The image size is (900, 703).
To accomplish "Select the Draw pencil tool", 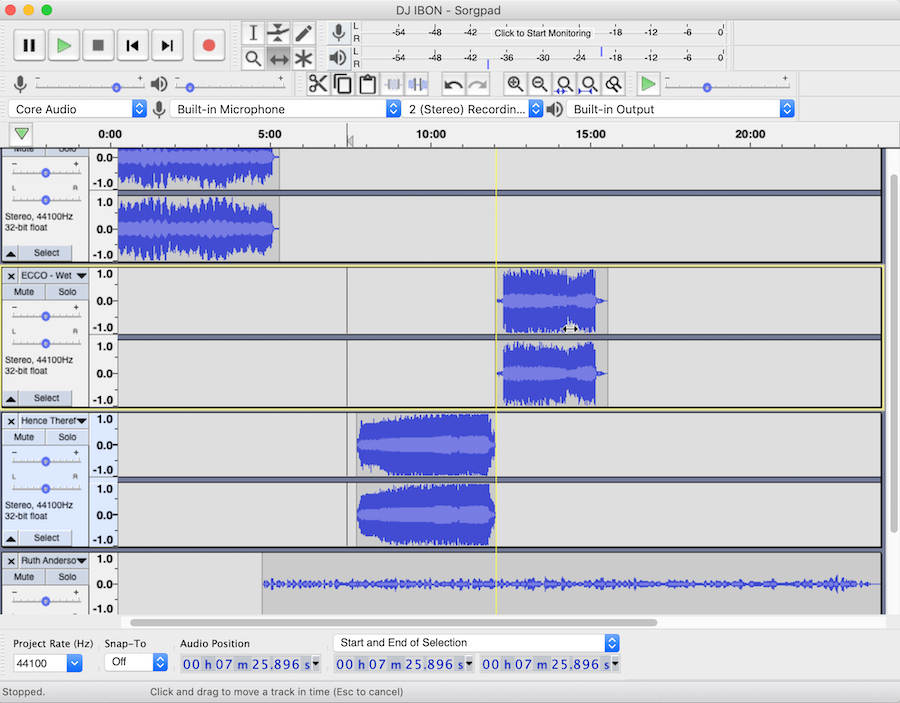I will pos(303,33).
